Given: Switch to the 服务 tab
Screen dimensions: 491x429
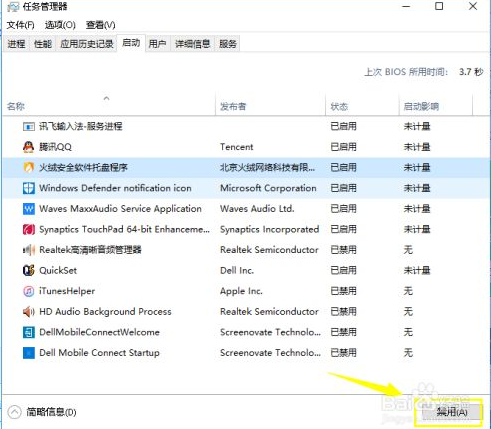Looking at the screenshot, I should [x=228, y=44].
